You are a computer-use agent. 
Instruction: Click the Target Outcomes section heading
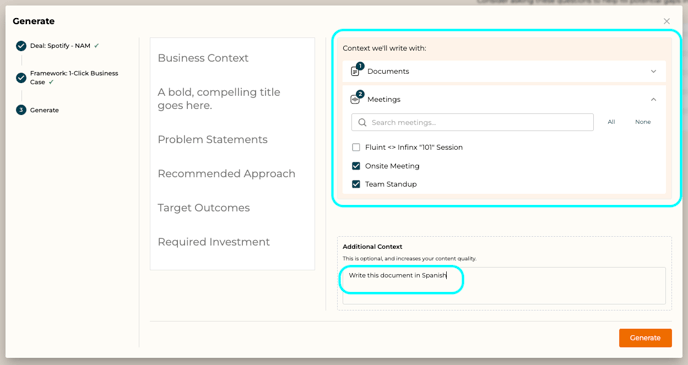pyautogui.click(x=204, y=208)
